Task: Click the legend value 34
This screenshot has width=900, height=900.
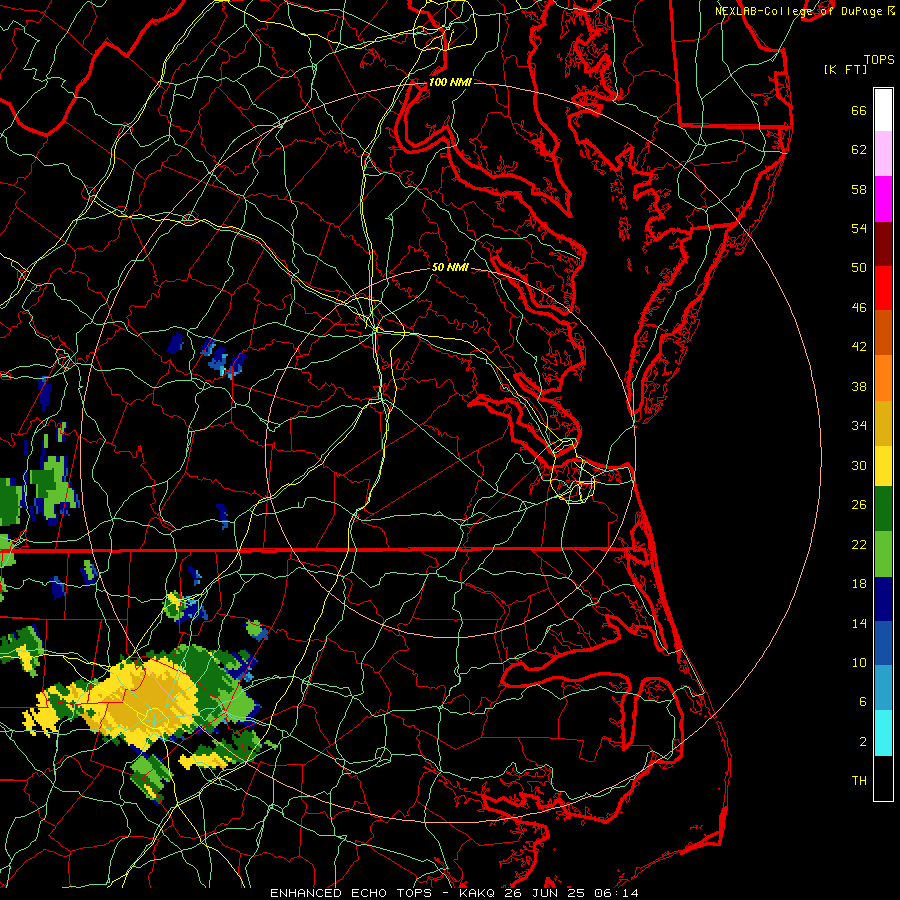Action: coord(859,425)
